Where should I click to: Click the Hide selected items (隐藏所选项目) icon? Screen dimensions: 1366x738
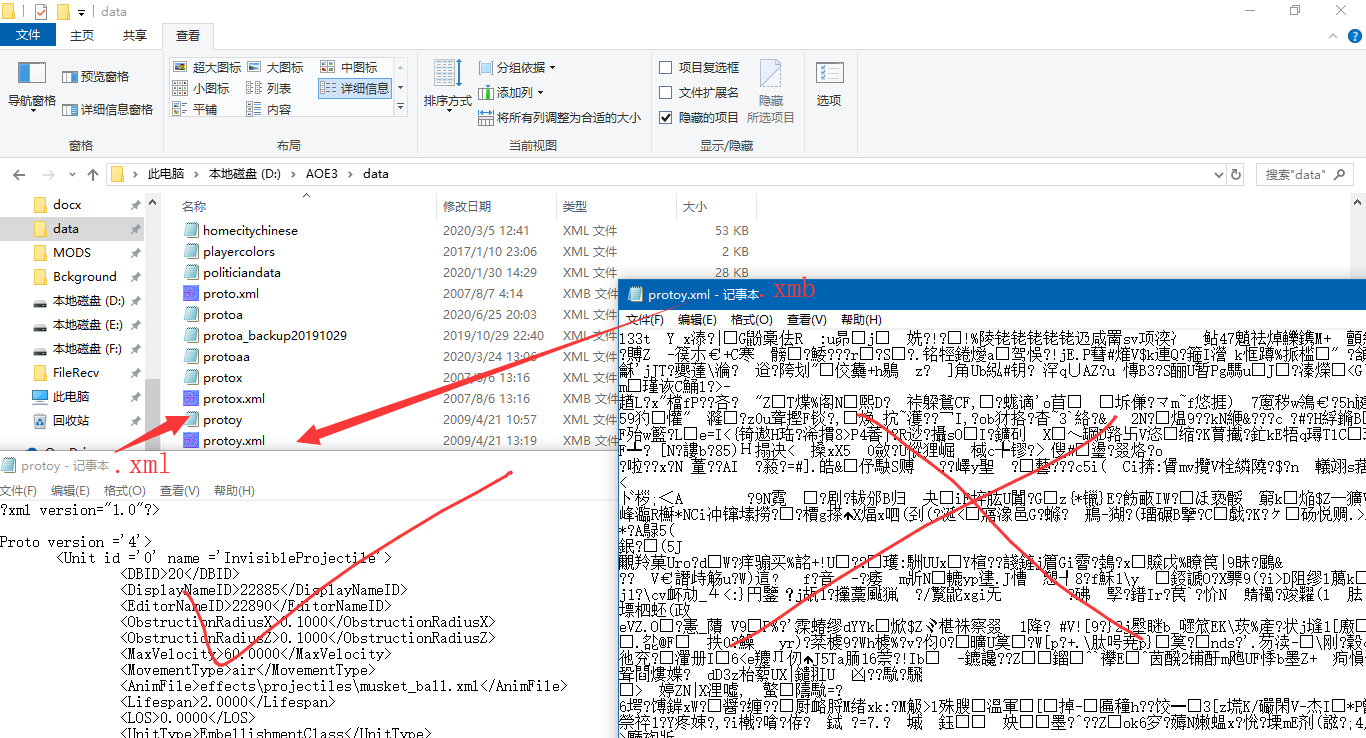point(770,86)
